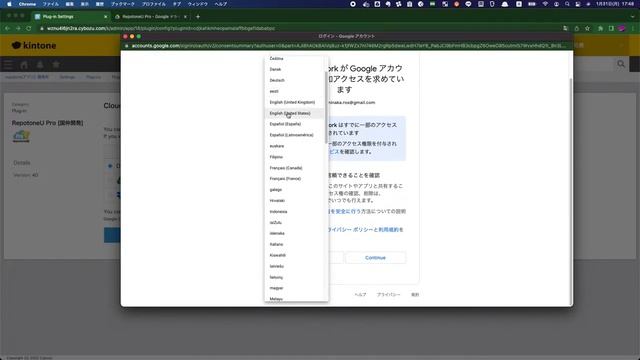Open a new browser tab
The image size is (640, 360).
pos(198,17)
